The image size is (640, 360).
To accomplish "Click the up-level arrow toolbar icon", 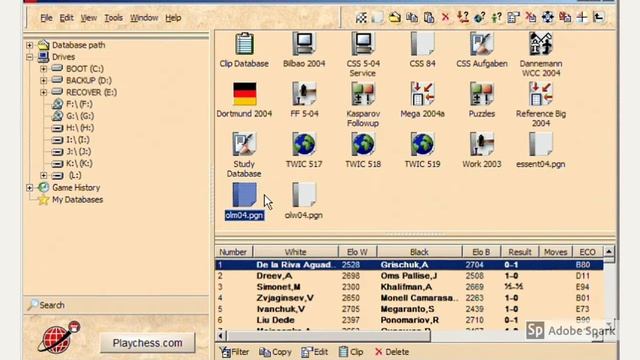I will [599, 18].
